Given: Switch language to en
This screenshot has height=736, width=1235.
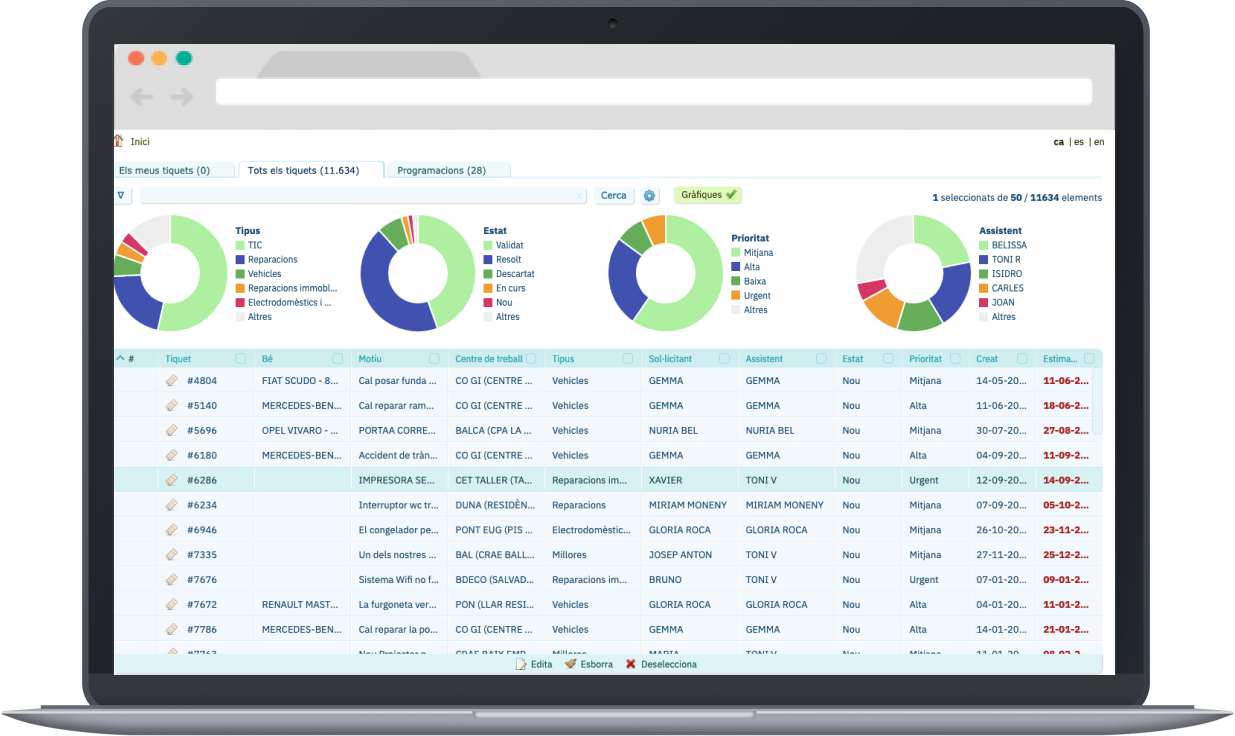Looking at the screenshot, I should pos(1099,142).
